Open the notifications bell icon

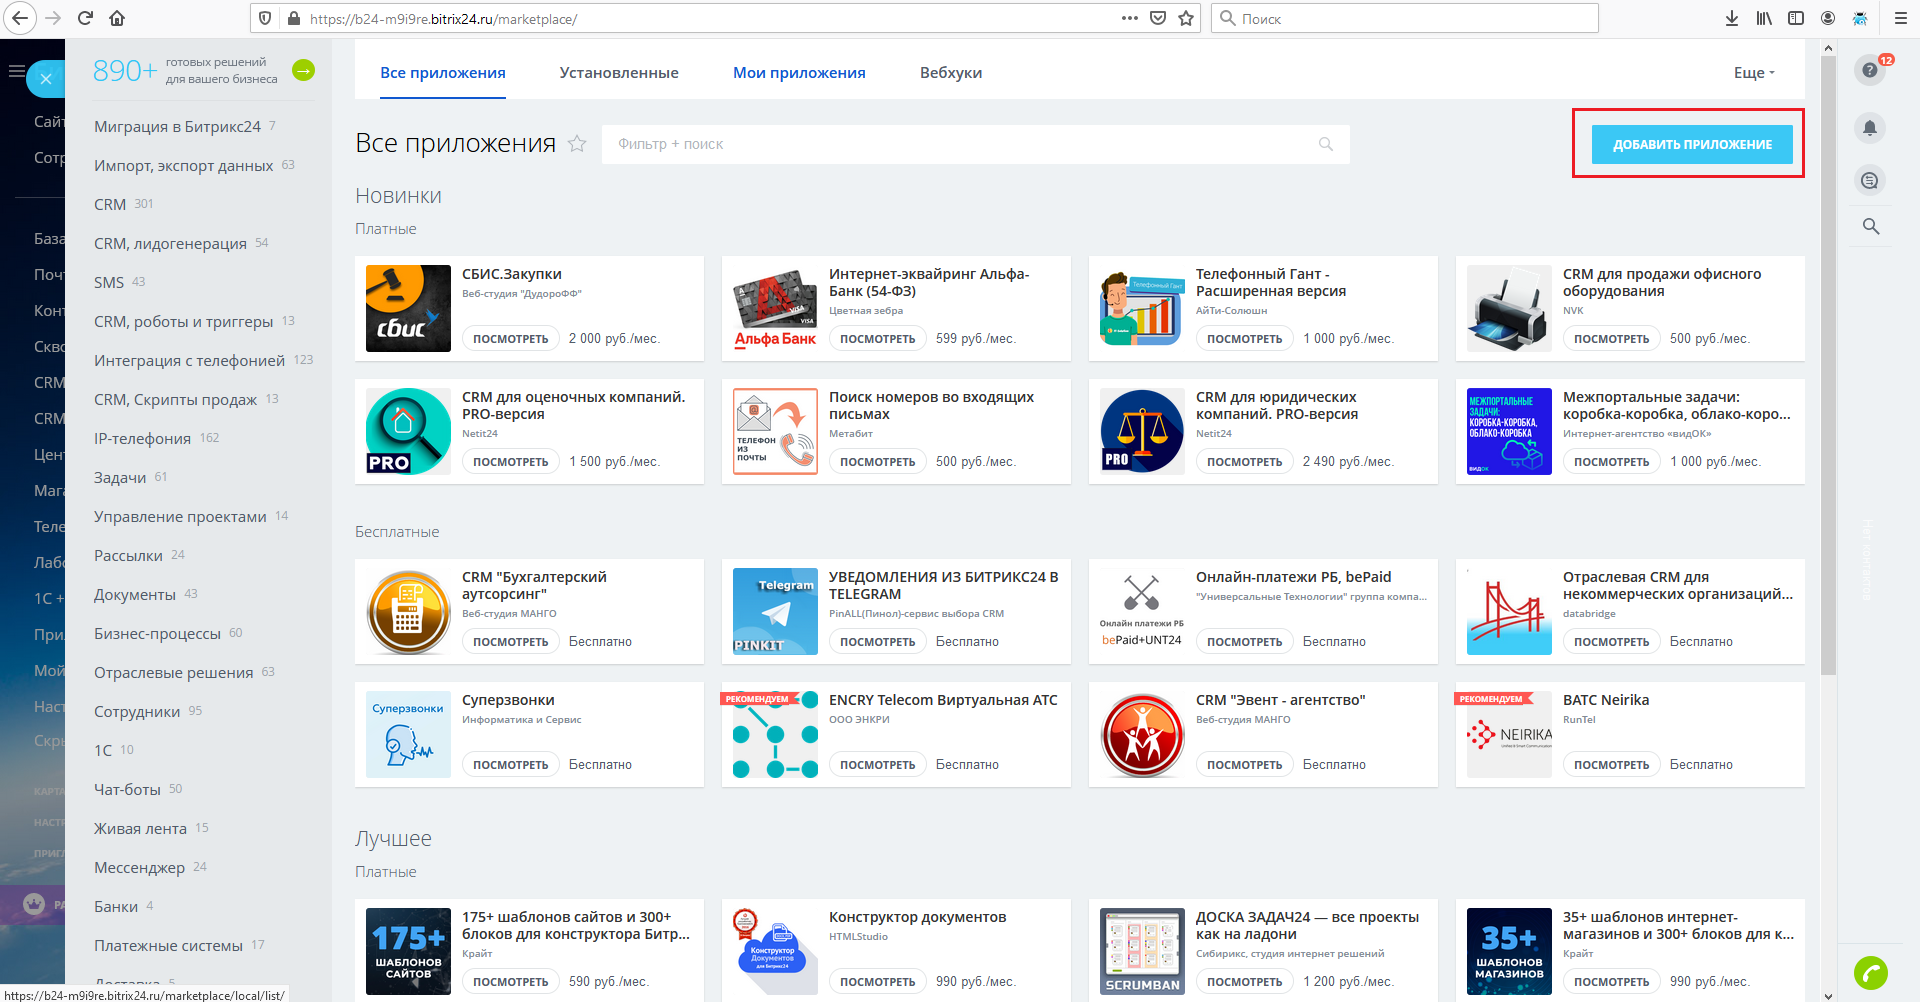1869,128
